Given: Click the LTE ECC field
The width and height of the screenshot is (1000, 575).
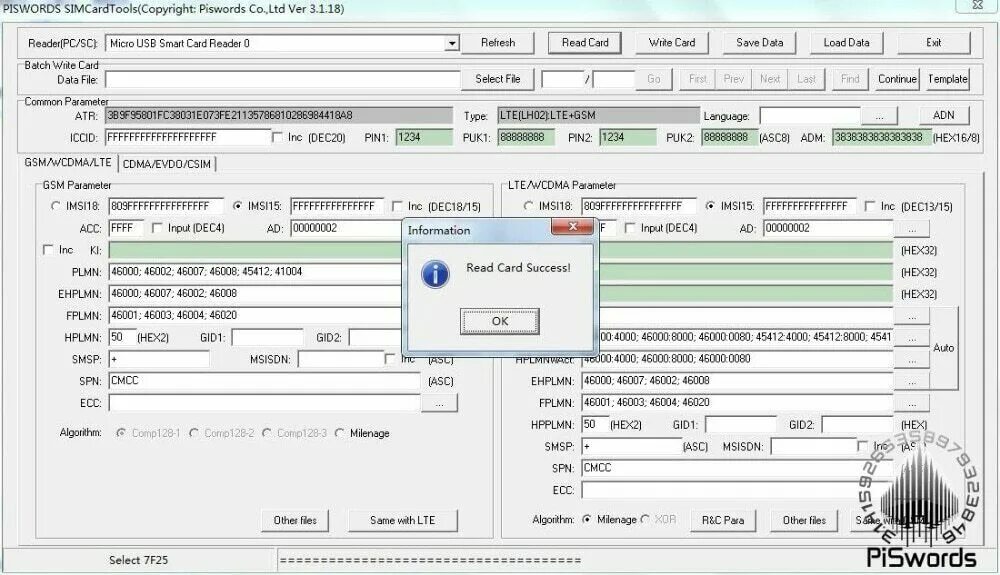Looking at the screenshot, I should coord(737,490).
